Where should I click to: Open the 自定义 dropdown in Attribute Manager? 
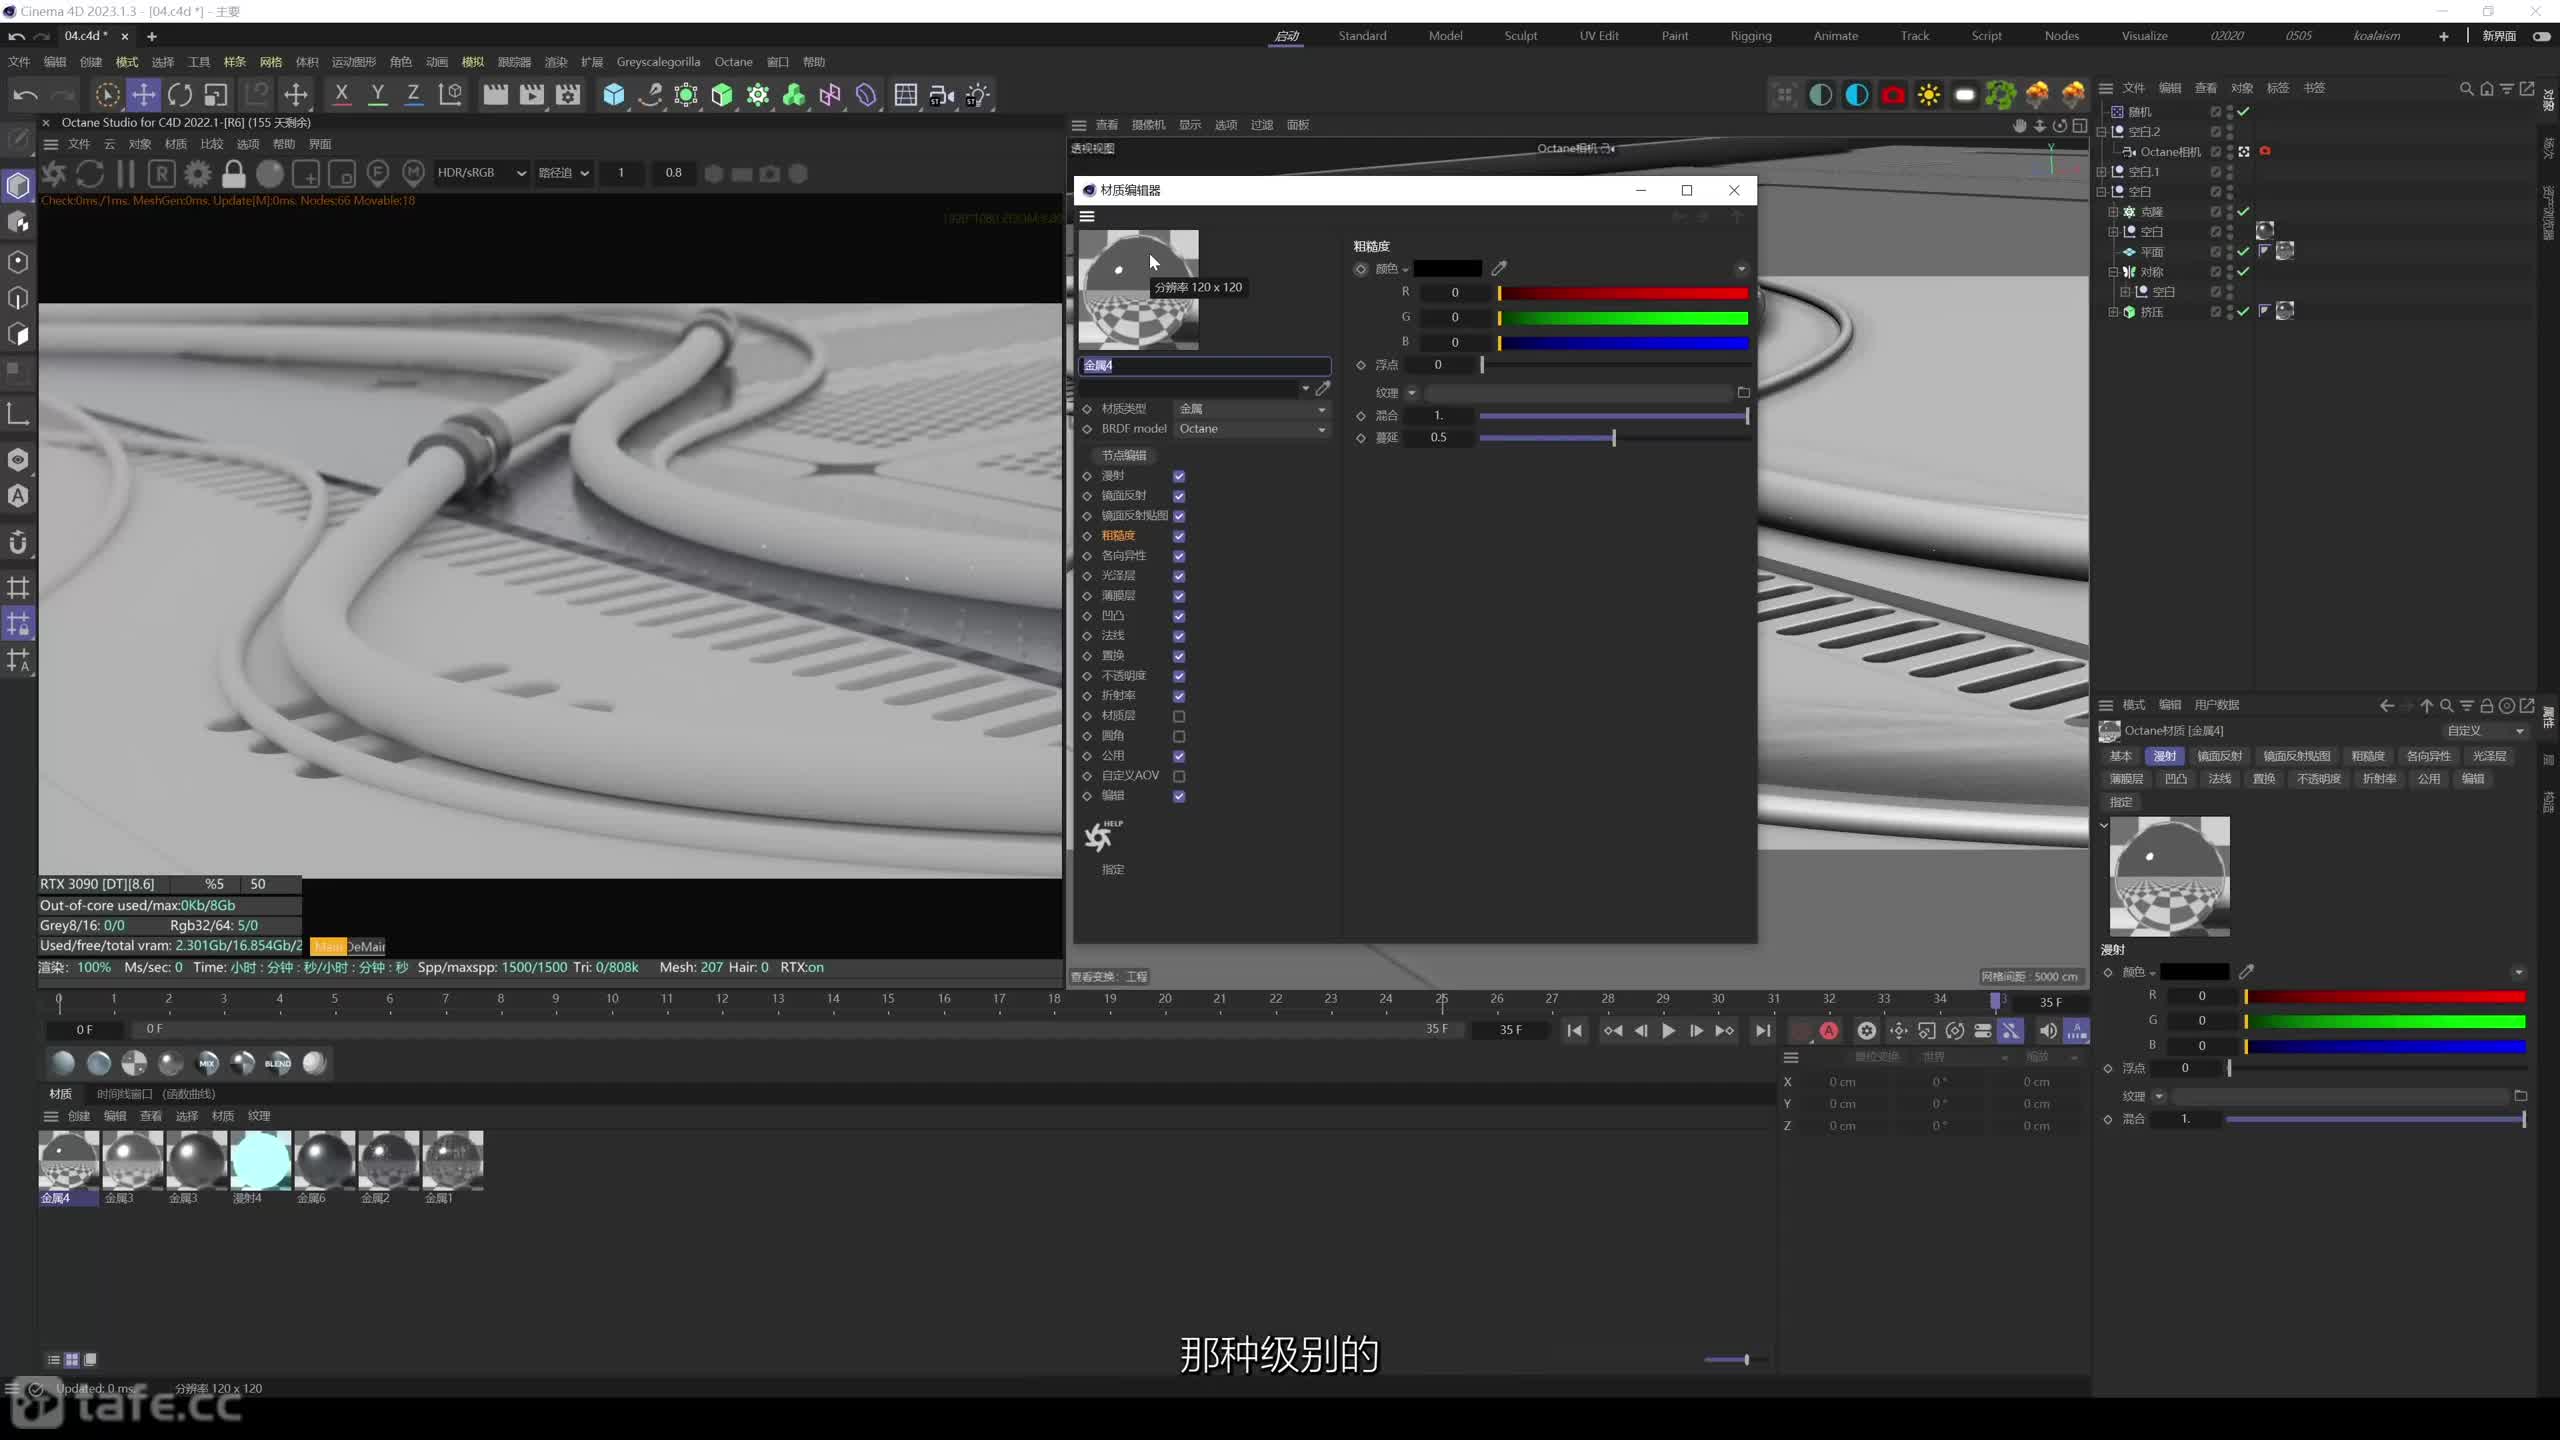click(x=2485, y=731)
